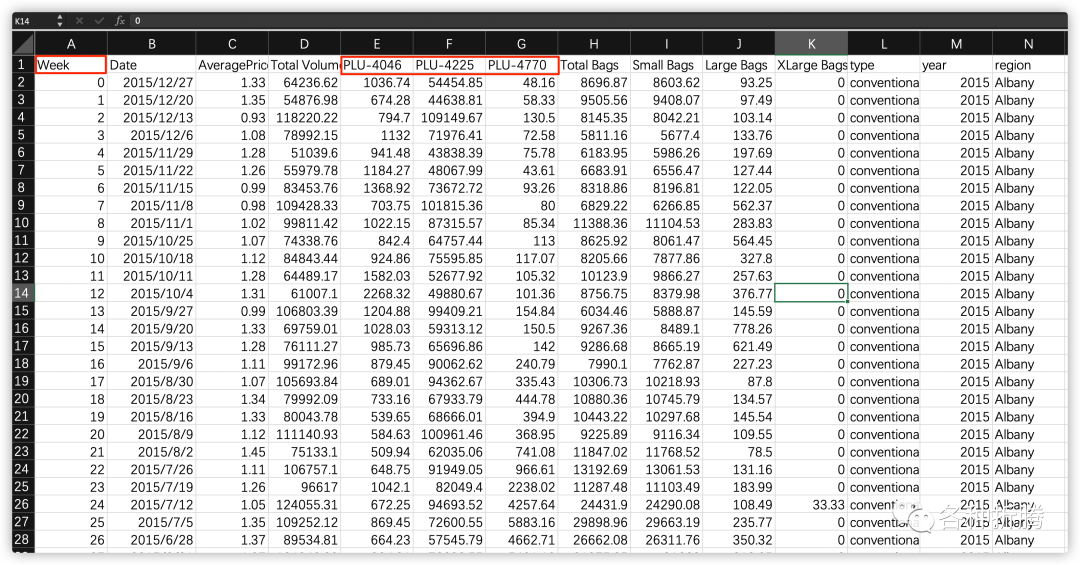Click the 'Total Volume' header cell
Viewport: 1080px width, 565px height.
click(304, 65)
